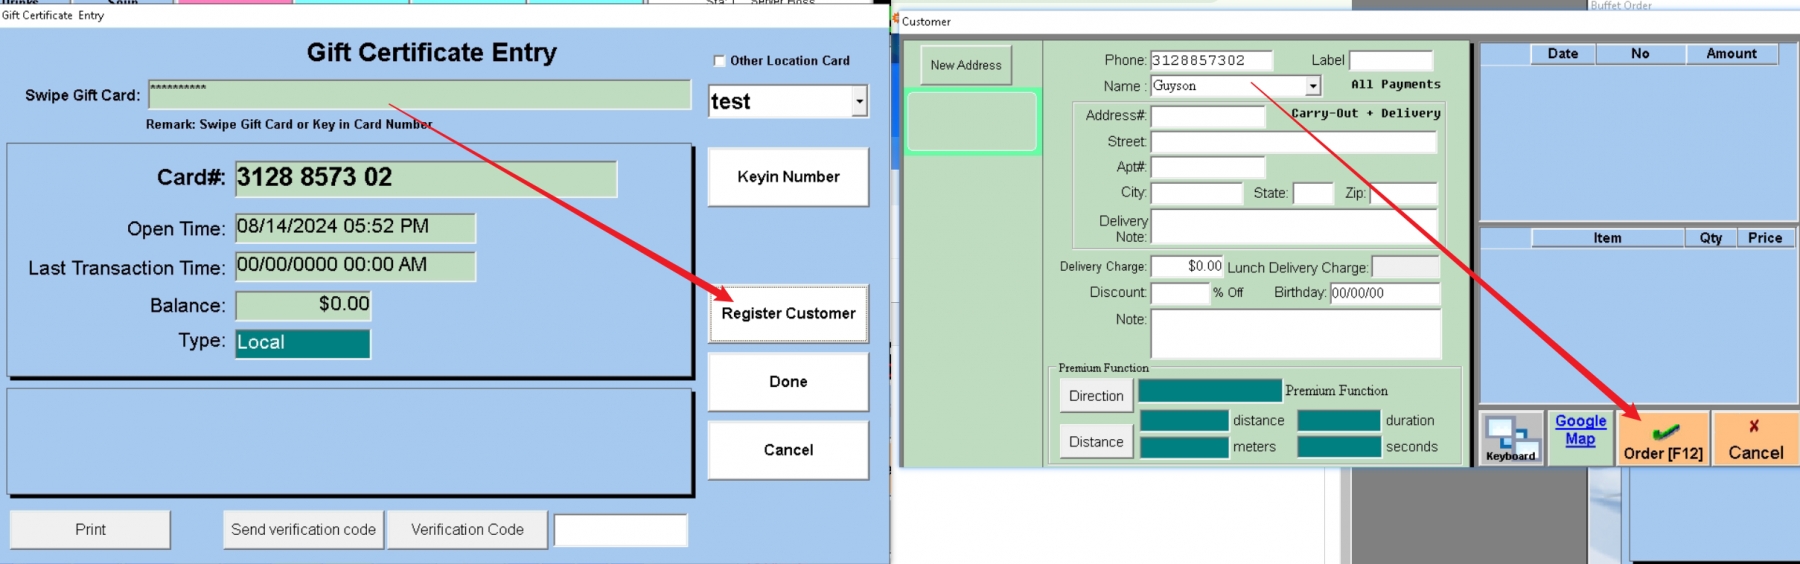Click the No column header
The height and width of the screenshot is (564, 1800).
(x=1640, y=54)
